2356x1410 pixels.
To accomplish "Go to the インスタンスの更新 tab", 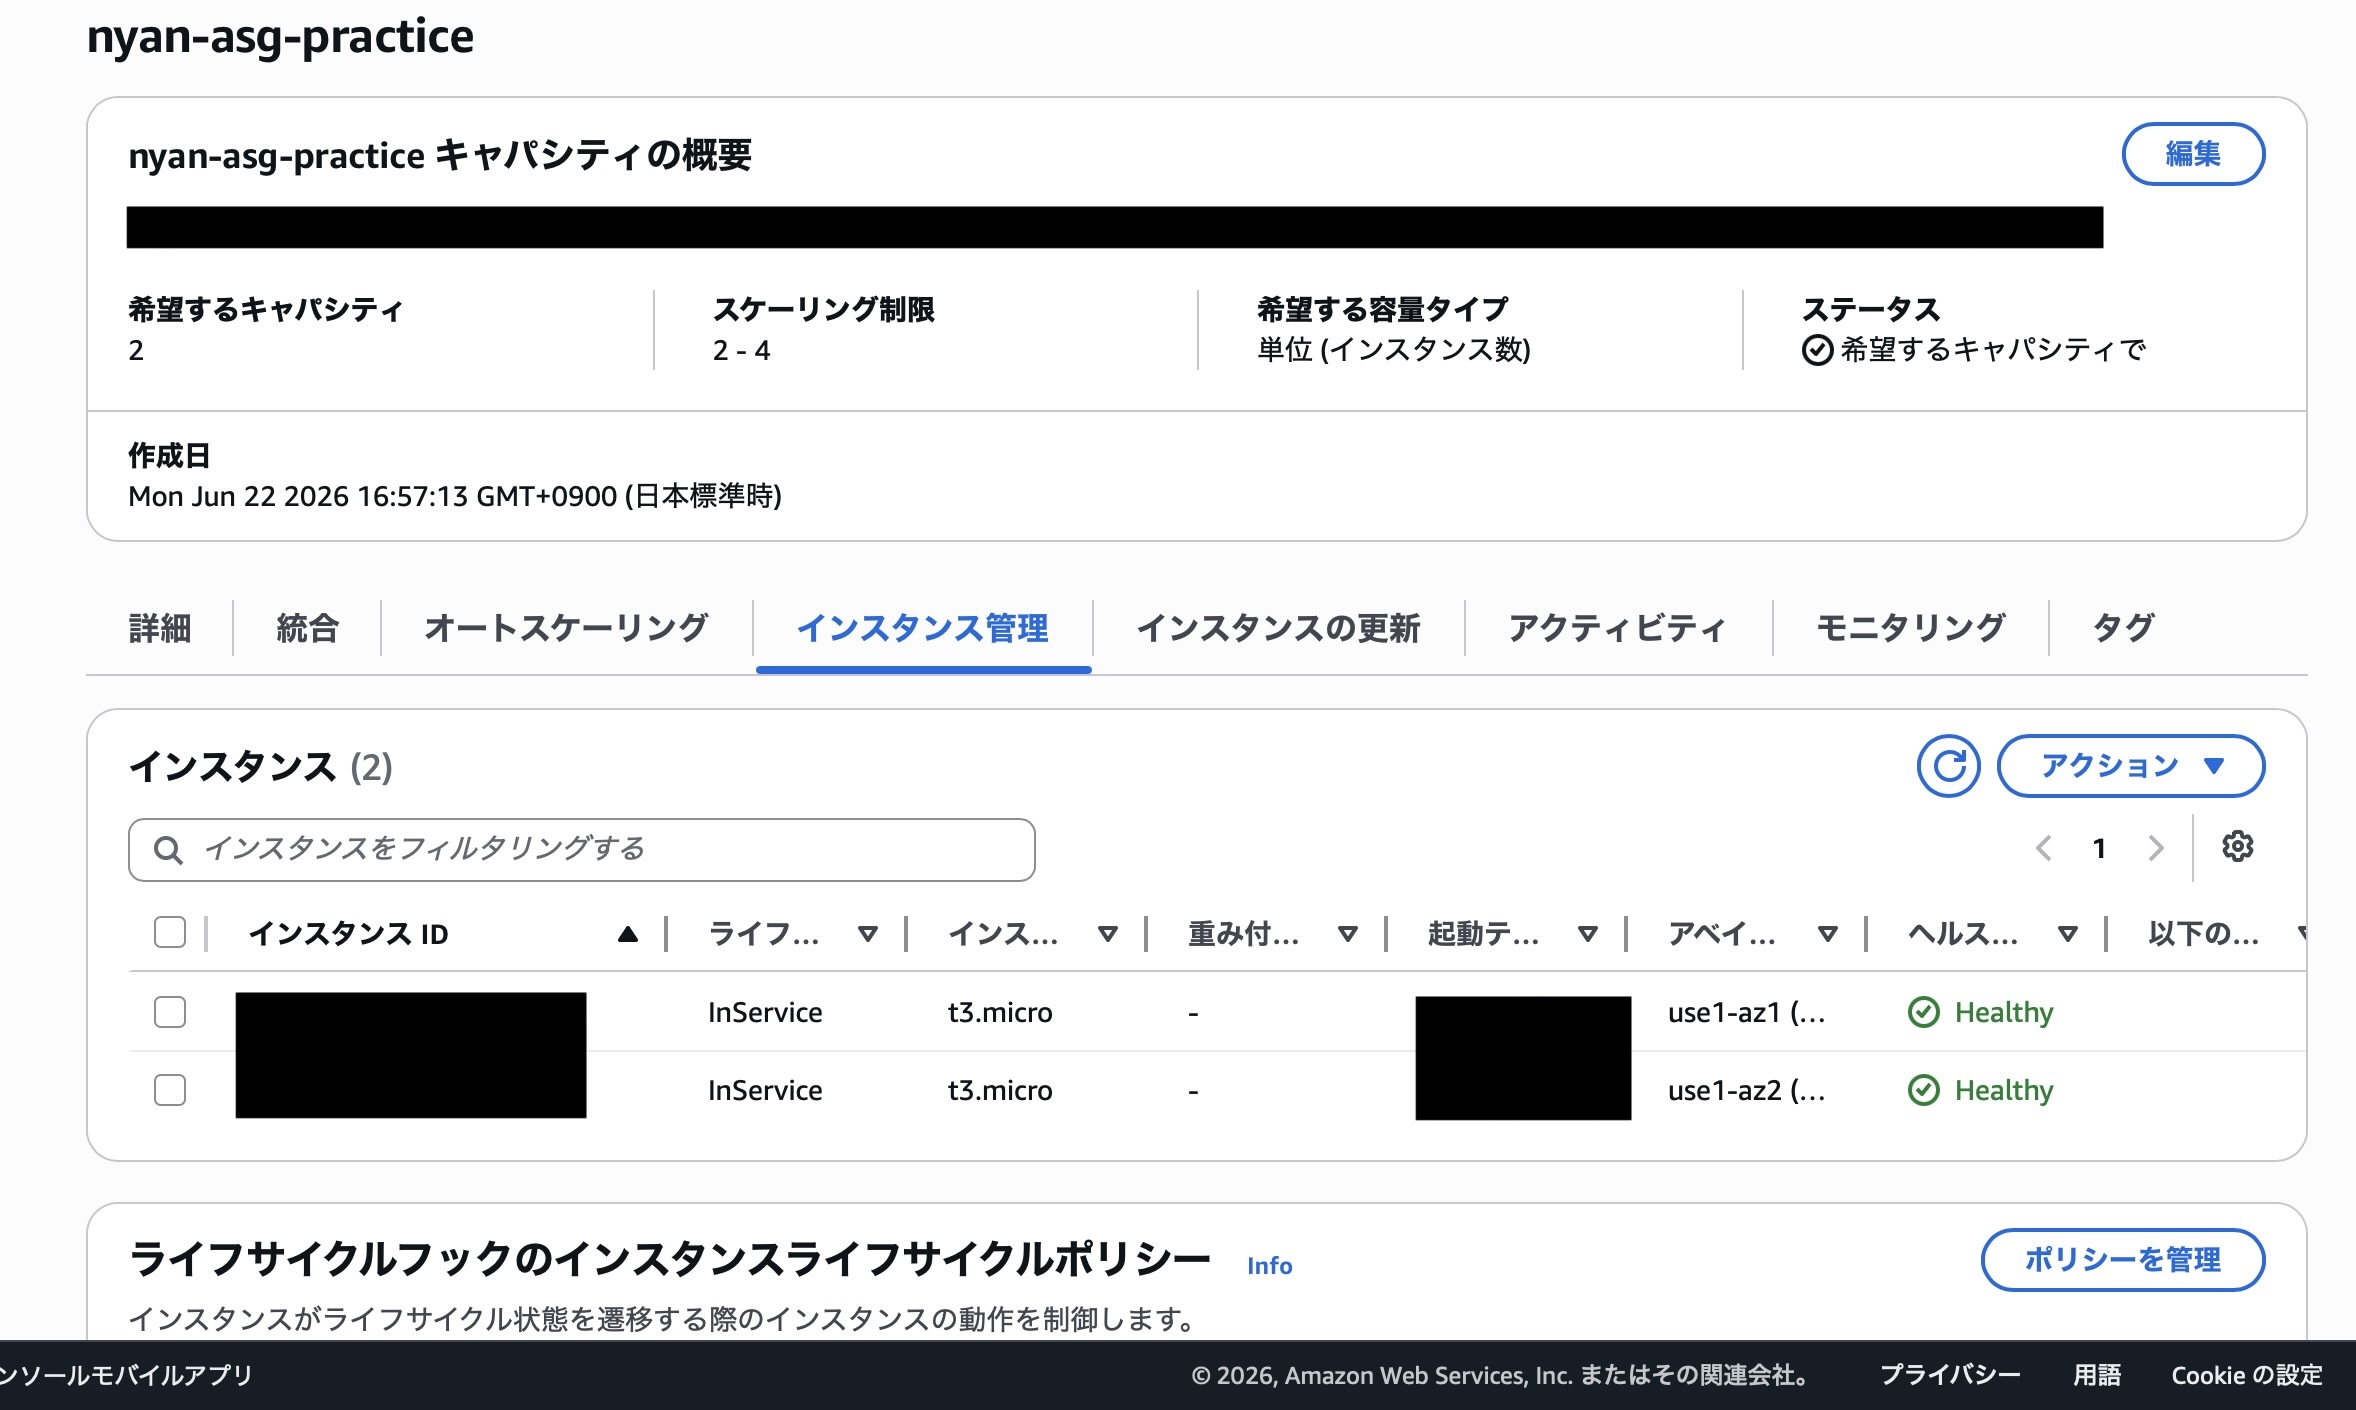I will [1278, 628].
